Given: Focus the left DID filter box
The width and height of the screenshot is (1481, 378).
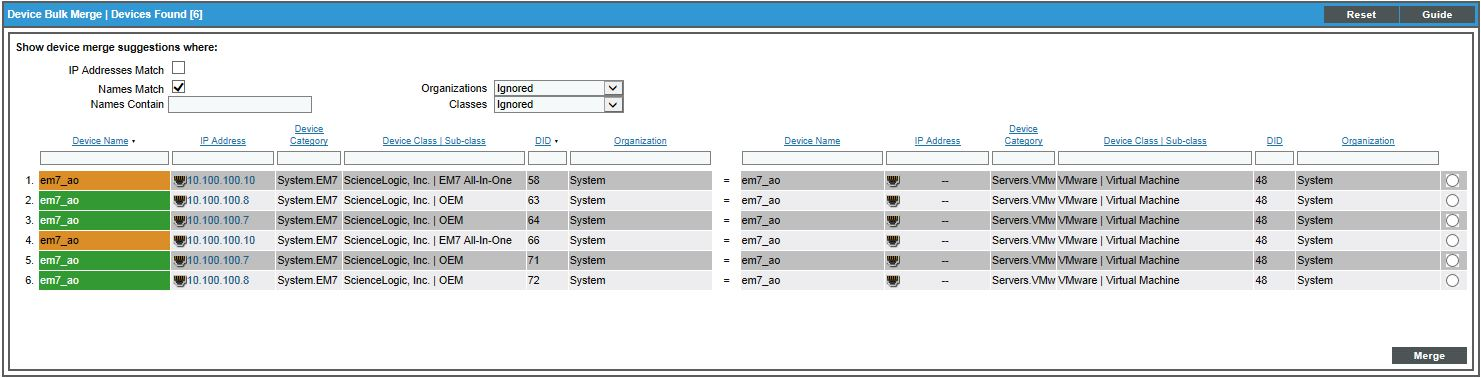Looking at the screenshot, I should 547,158.
